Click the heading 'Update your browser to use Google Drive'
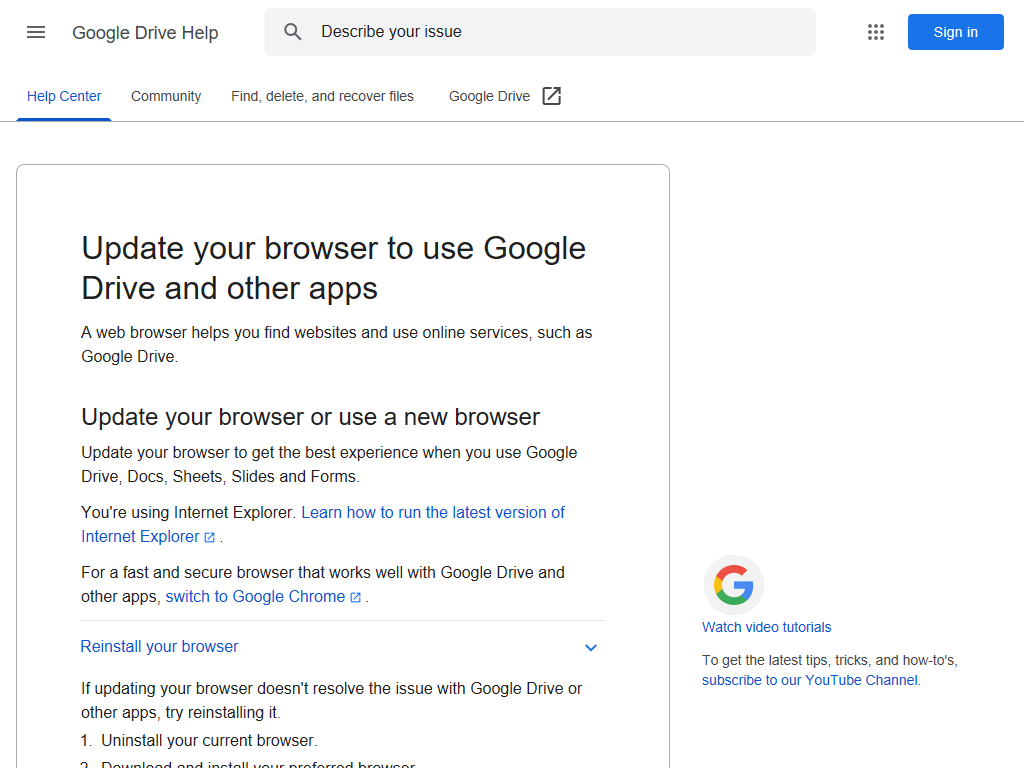The width and height of the screenshot is (1024, 768). (x=334, y=268)
